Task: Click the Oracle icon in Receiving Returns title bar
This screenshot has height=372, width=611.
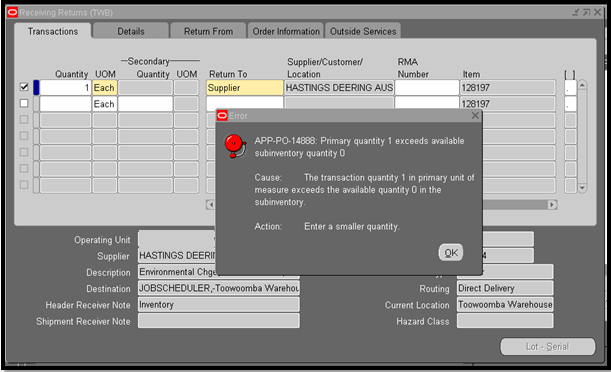Action: (12, 12)
